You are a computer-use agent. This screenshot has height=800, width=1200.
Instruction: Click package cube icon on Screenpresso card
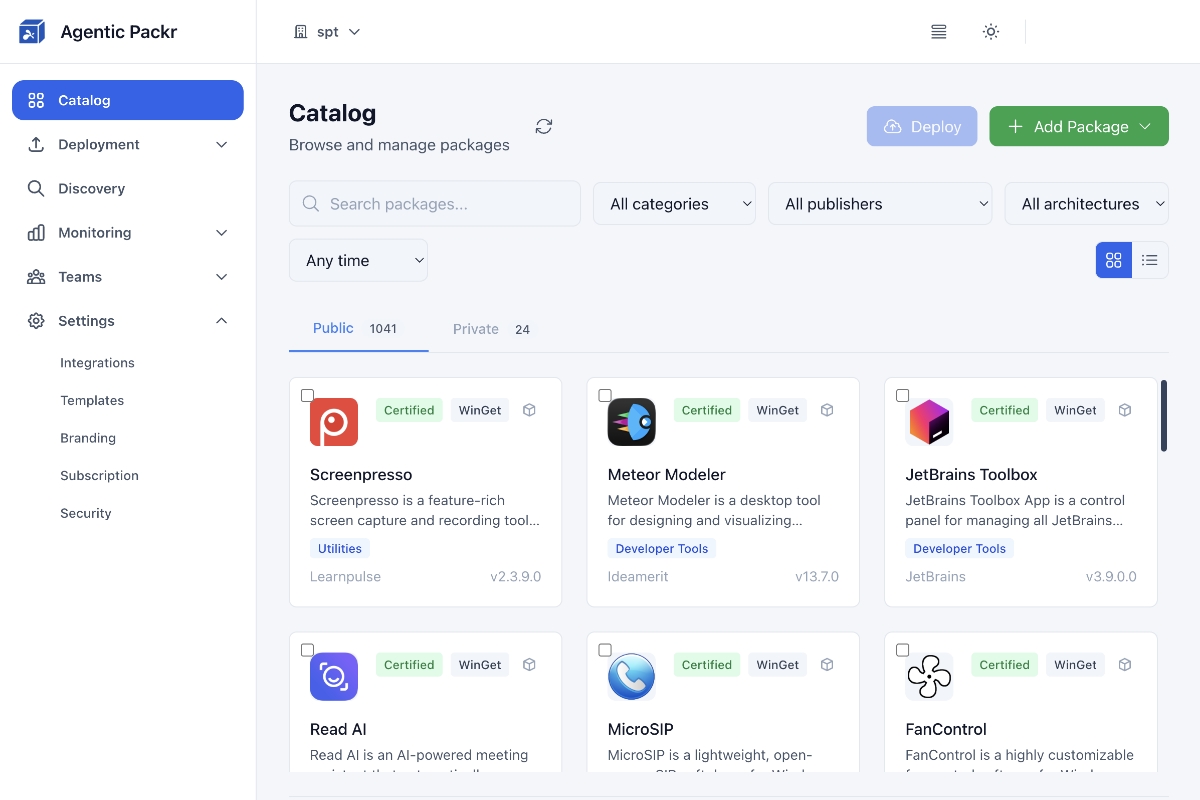pyautogui.click(x=530, y=410)
